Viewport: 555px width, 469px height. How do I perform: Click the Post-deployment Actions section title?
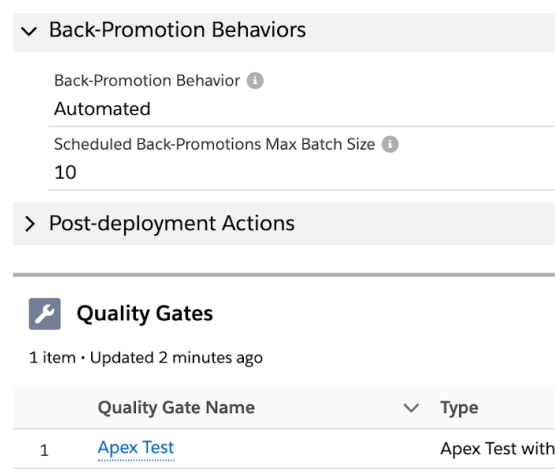(x=172, y=223)
